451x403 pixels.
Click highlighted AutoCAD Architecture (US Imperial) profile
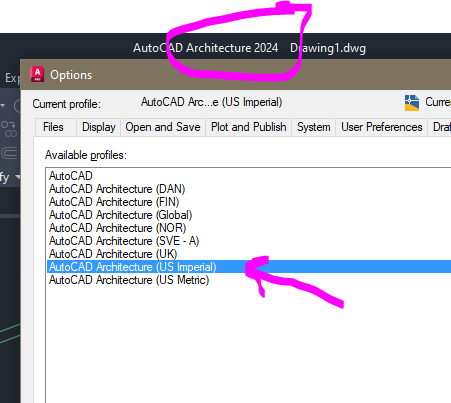click(x=249, y=267)
